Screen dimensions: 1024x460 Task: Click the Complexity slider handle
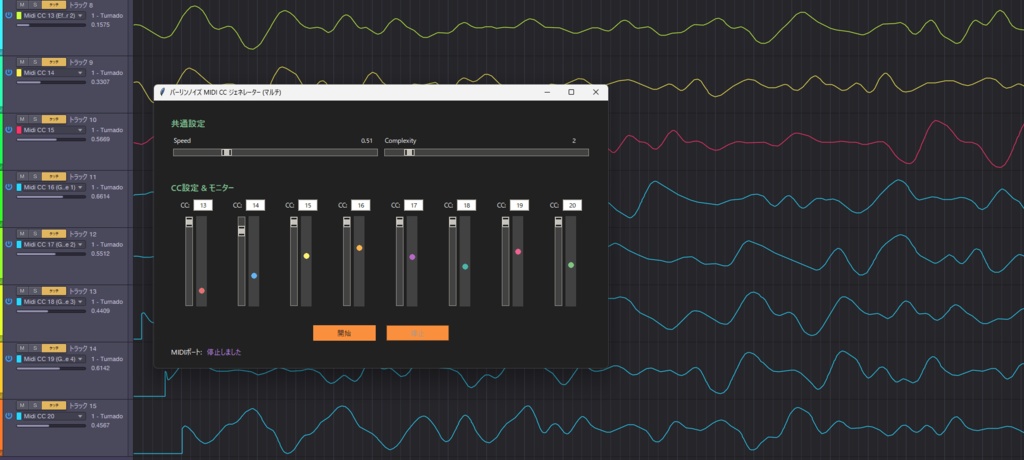(x=409, y=152)
